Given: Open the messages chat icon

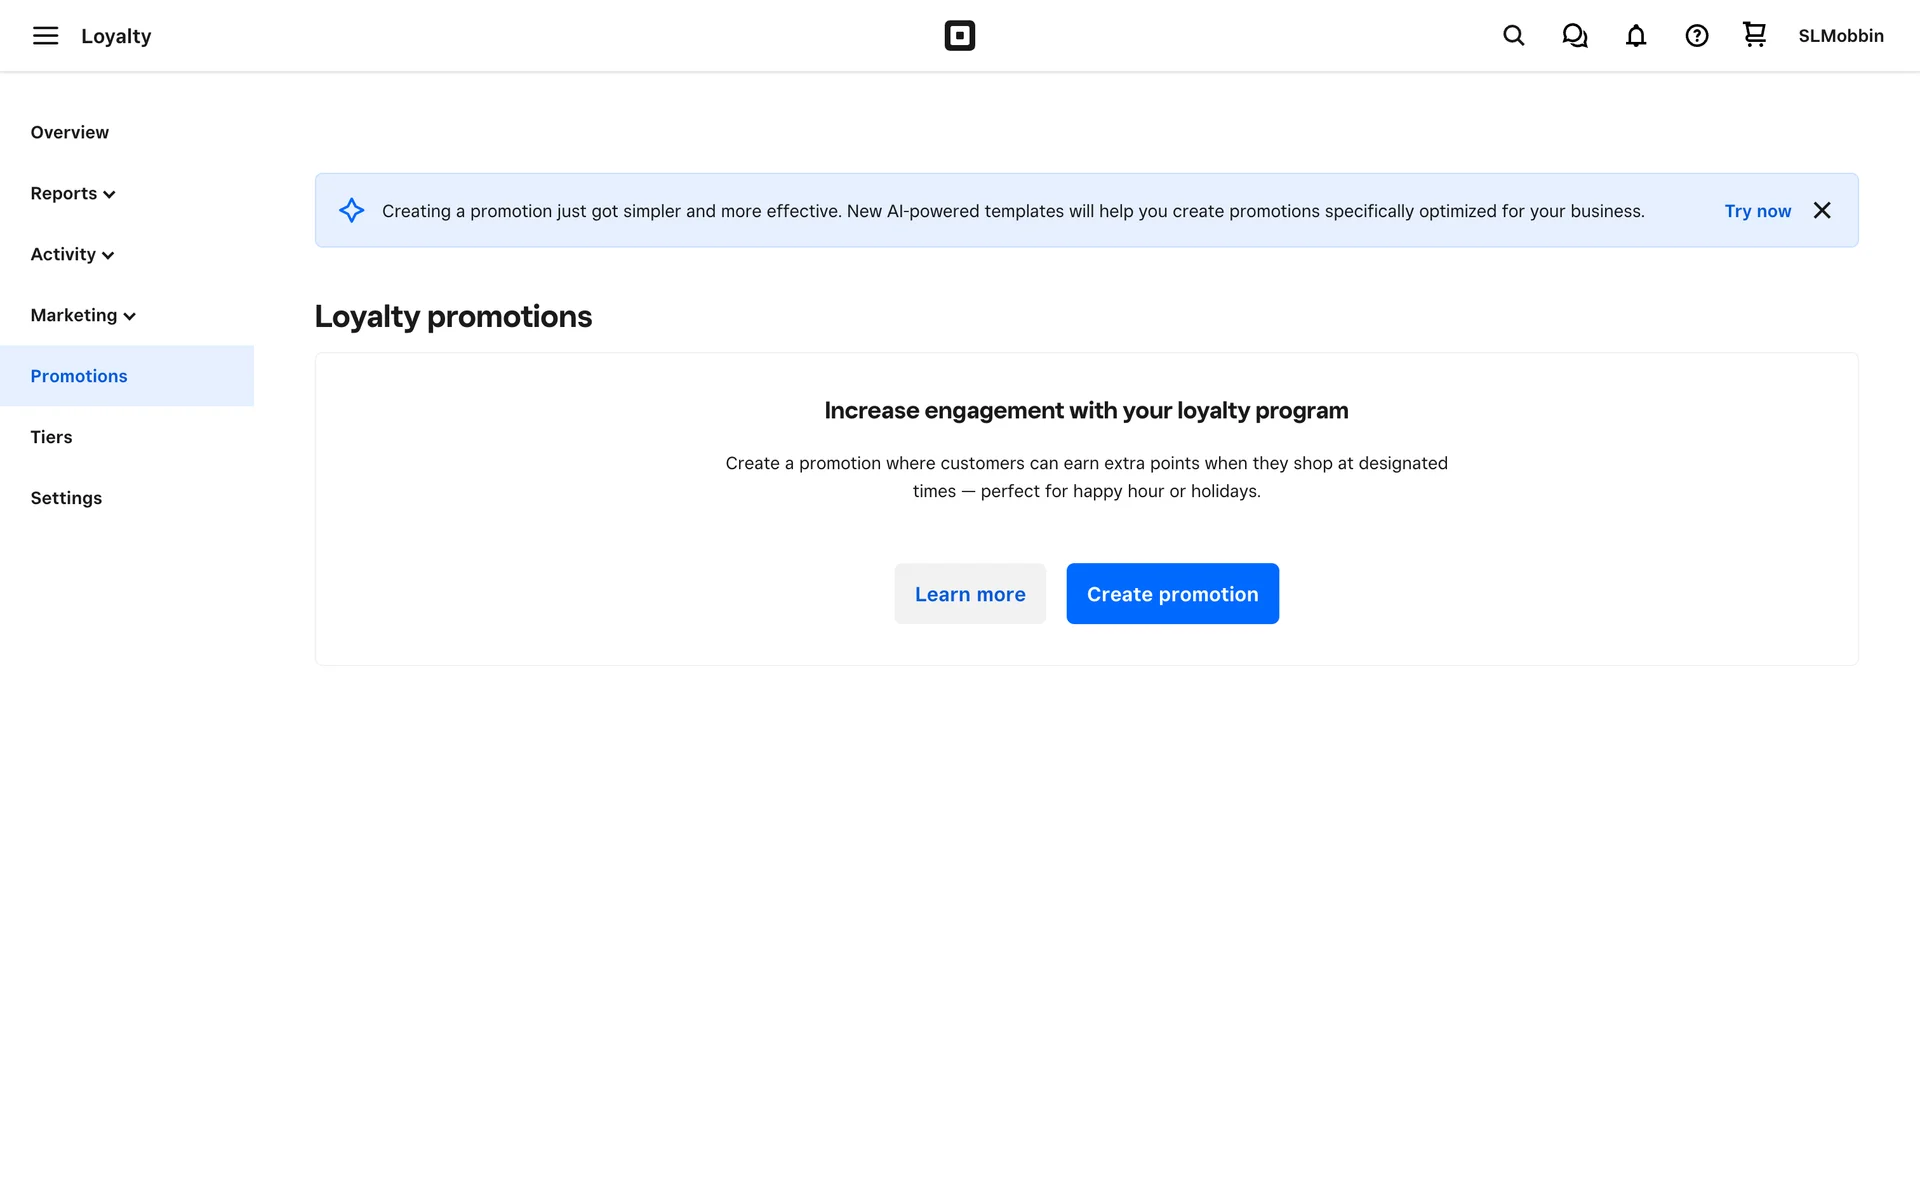Looking at the screenshot, I should (x=1574, y=36).
